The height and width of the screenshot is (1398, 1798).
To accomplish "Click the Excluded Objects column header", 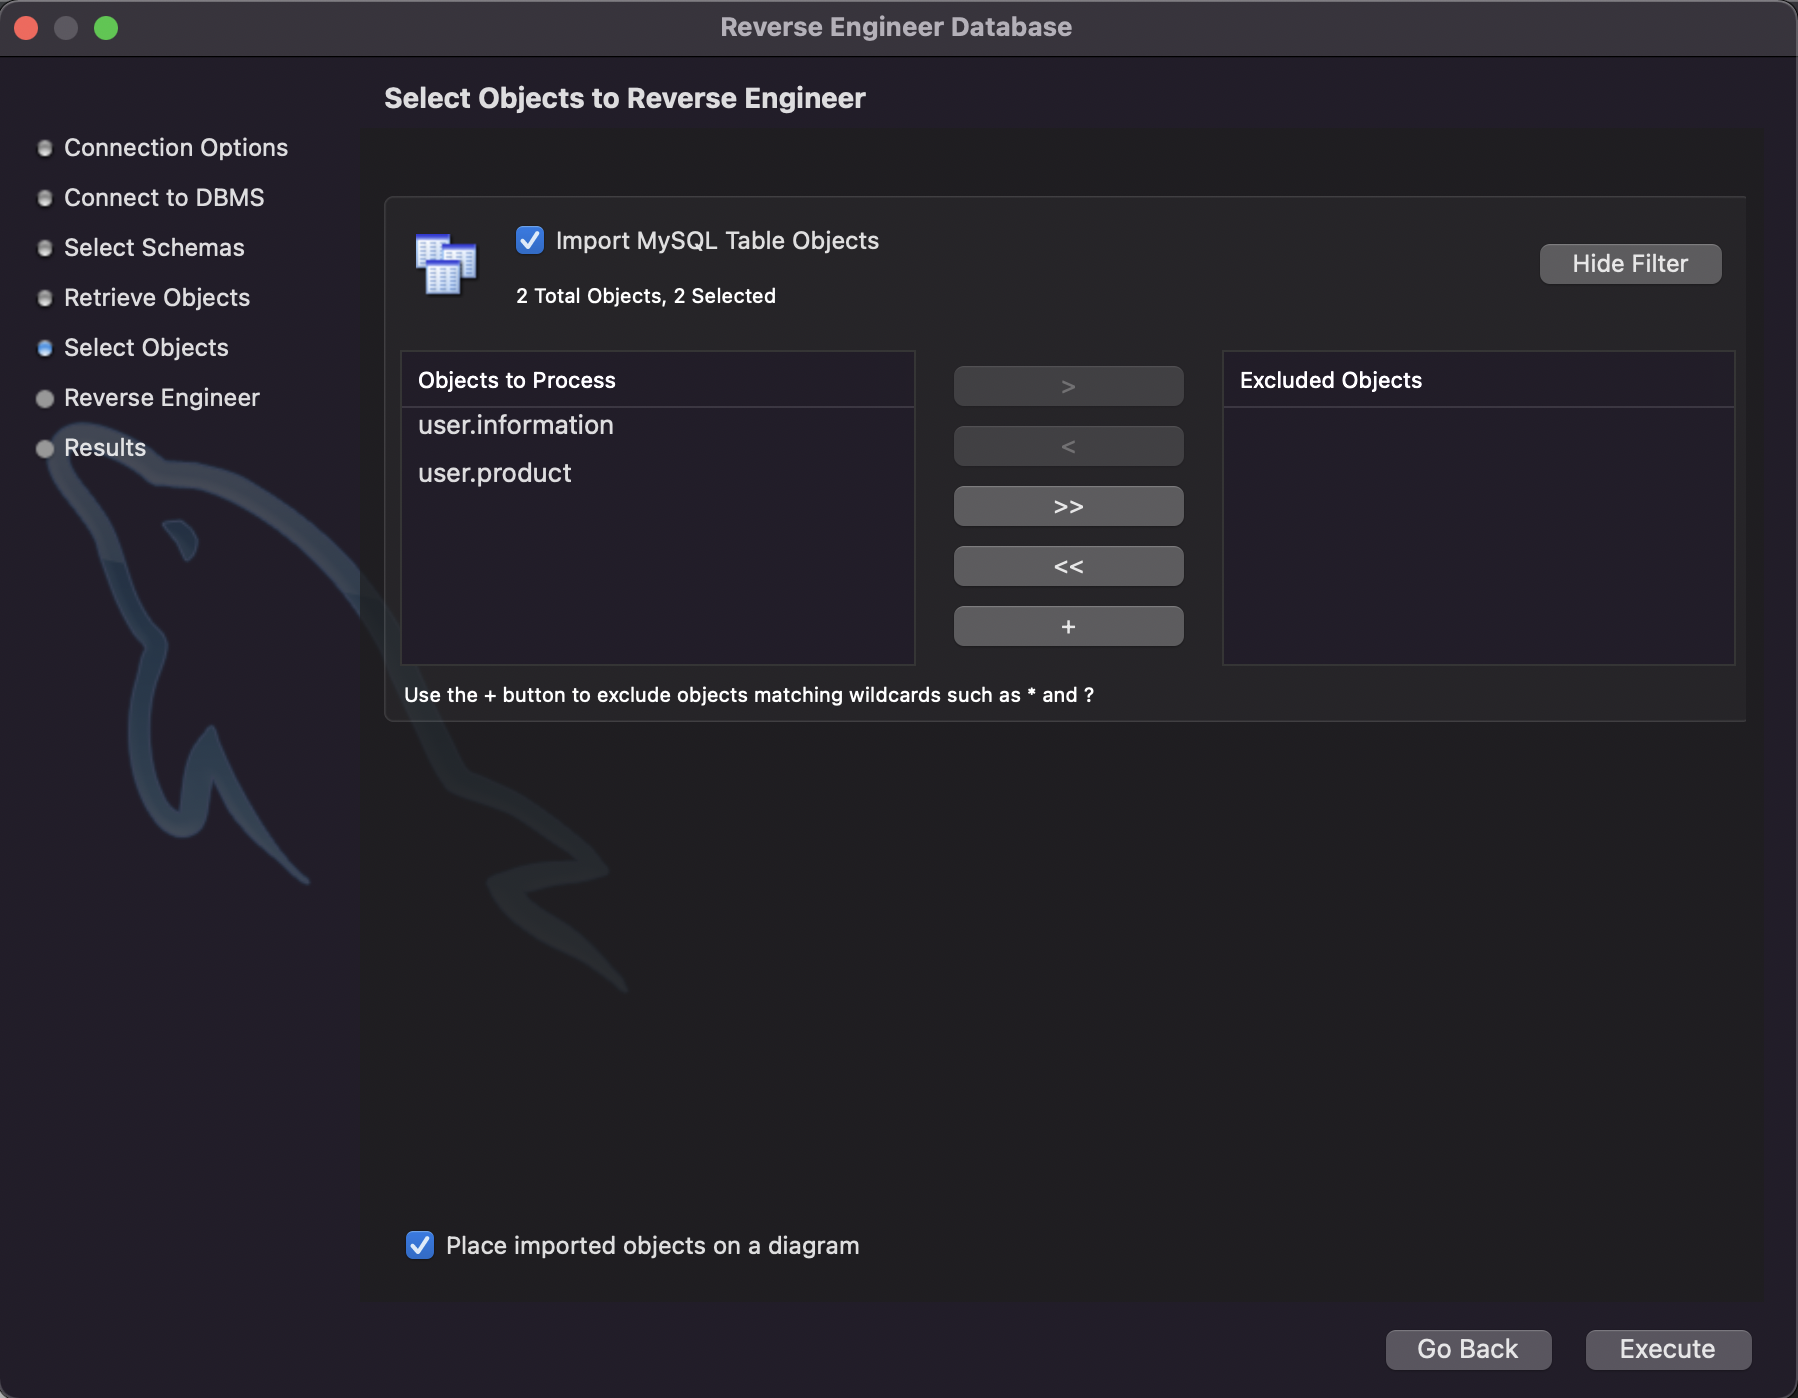I will pos(1478,380).
